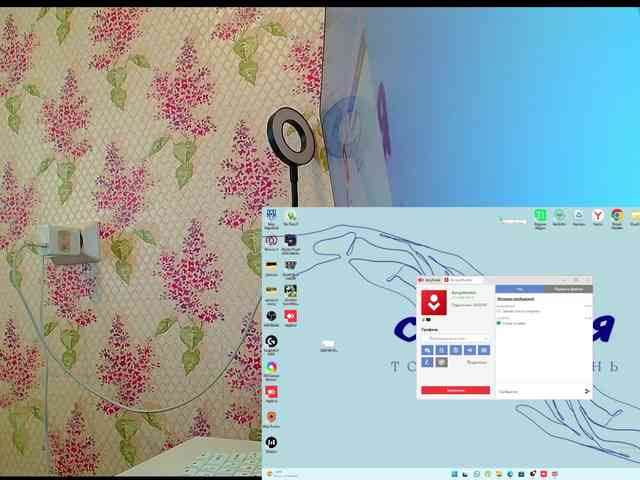Select the second AnyDesk session title tab

[x=461, y=280]
